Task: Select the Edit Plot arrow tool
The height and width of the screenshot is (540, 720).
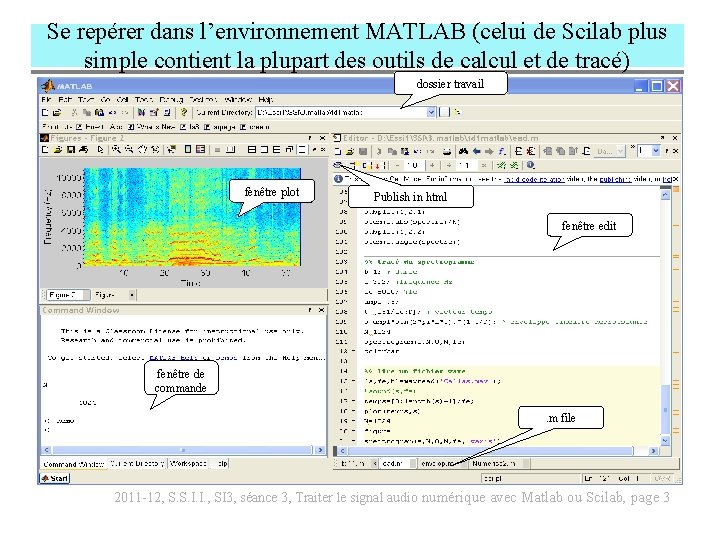Action: (101, 150)
